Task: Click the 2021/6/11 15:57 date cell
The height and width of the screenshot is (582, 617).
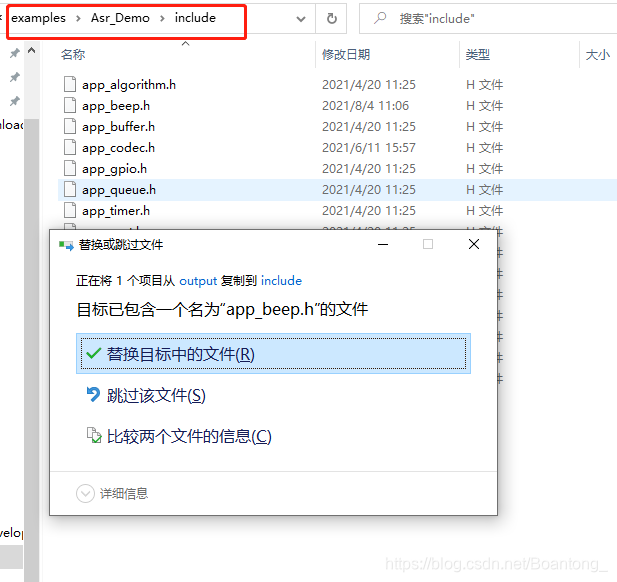Action: pos(369,148)
